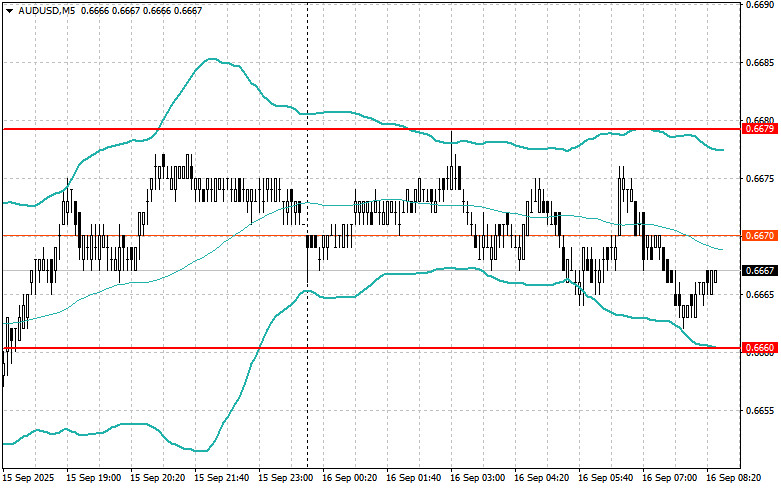781x489 pixels.
Task: Click the 16 Sep 04:20 time label
Action: coord(541,478)
